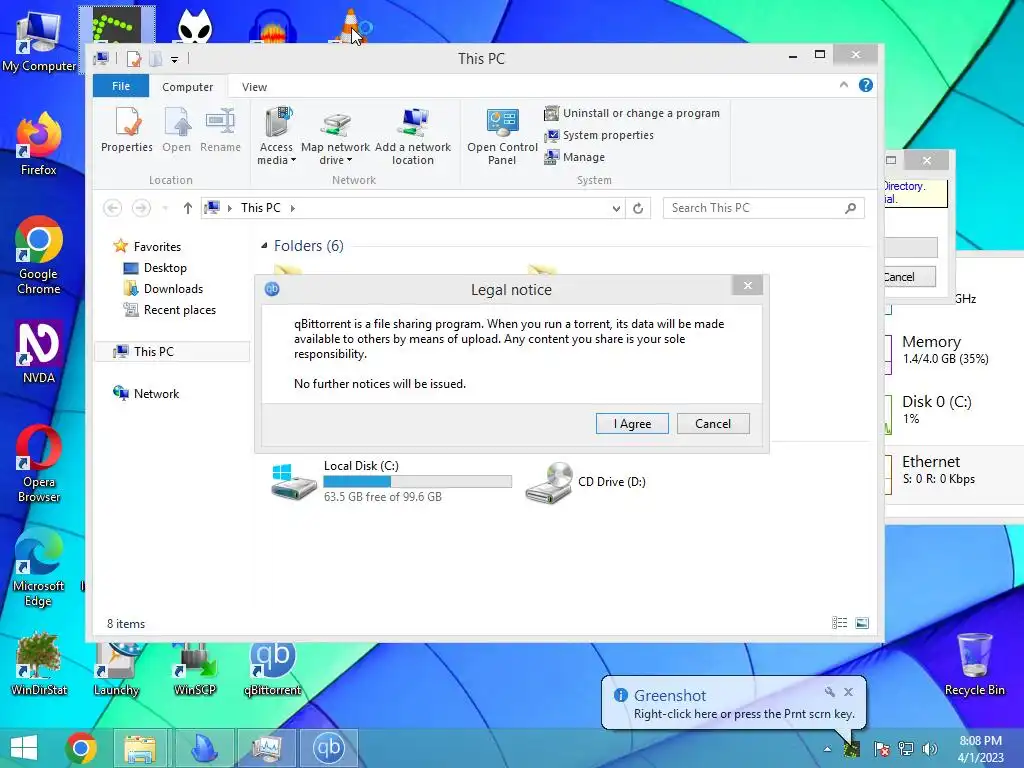Launch the Opera Browser desktop shortcut
Image resolution: width=1024 pixels, height=768 pixels.
pos(39,464)
